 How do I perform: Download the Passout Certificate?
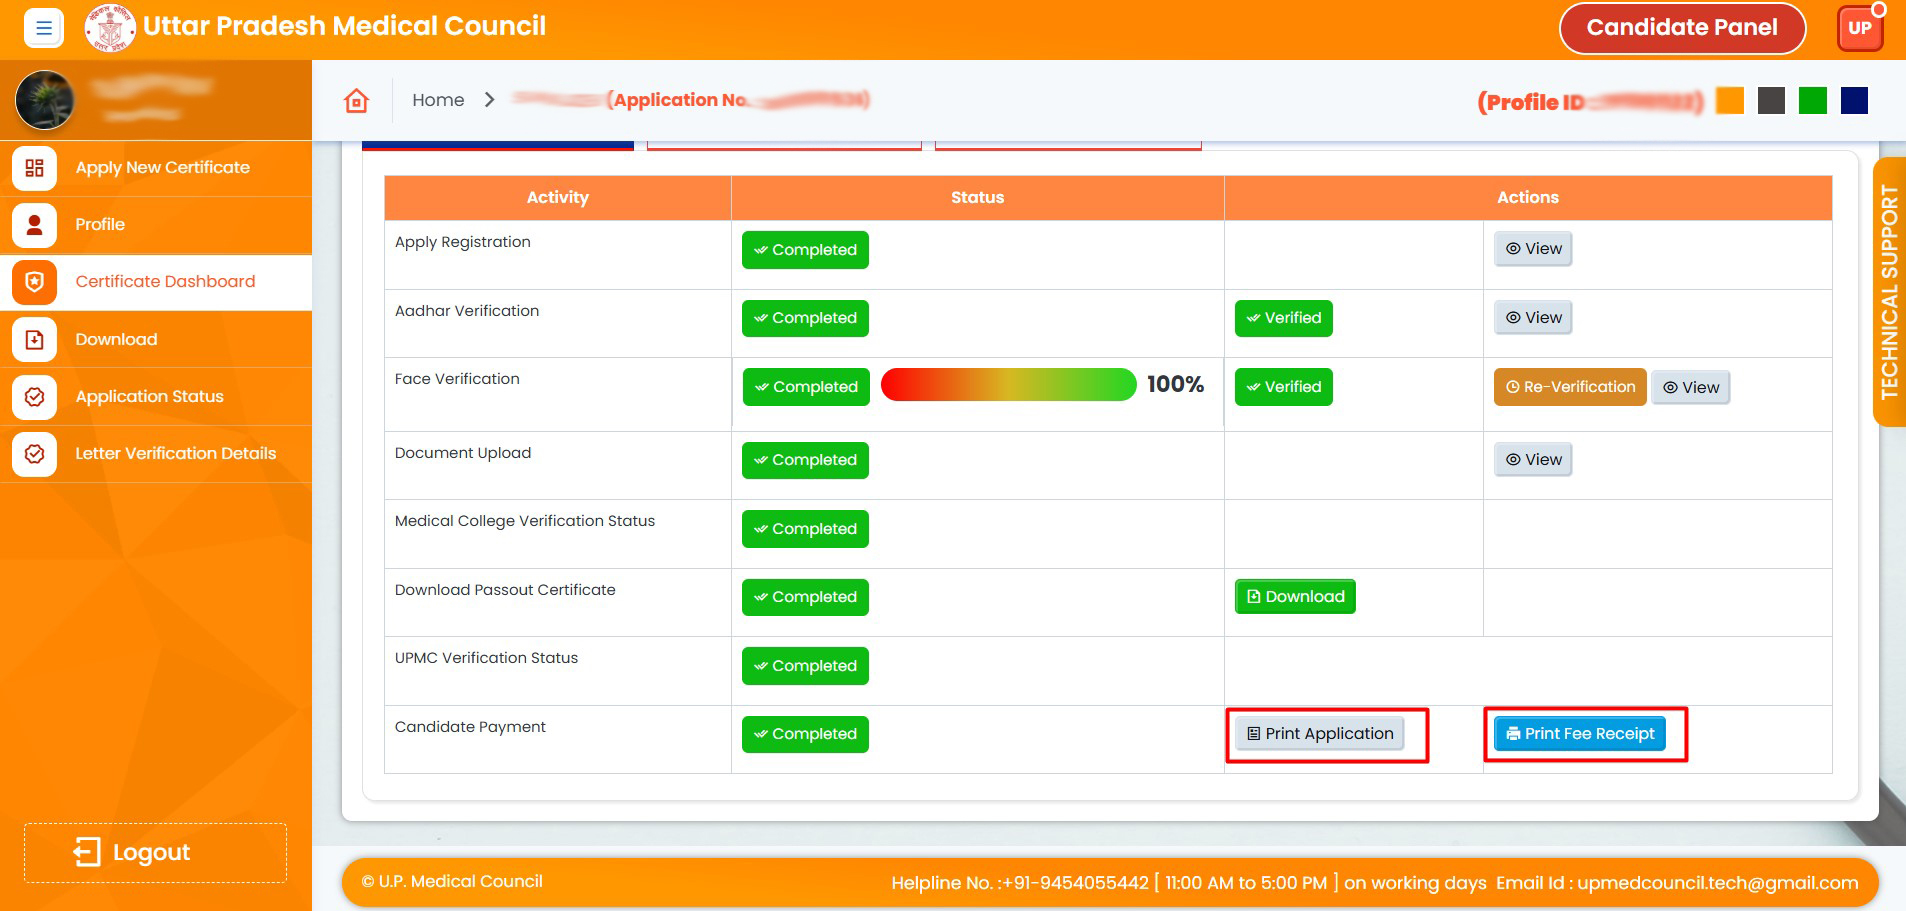pos(1295,597)
